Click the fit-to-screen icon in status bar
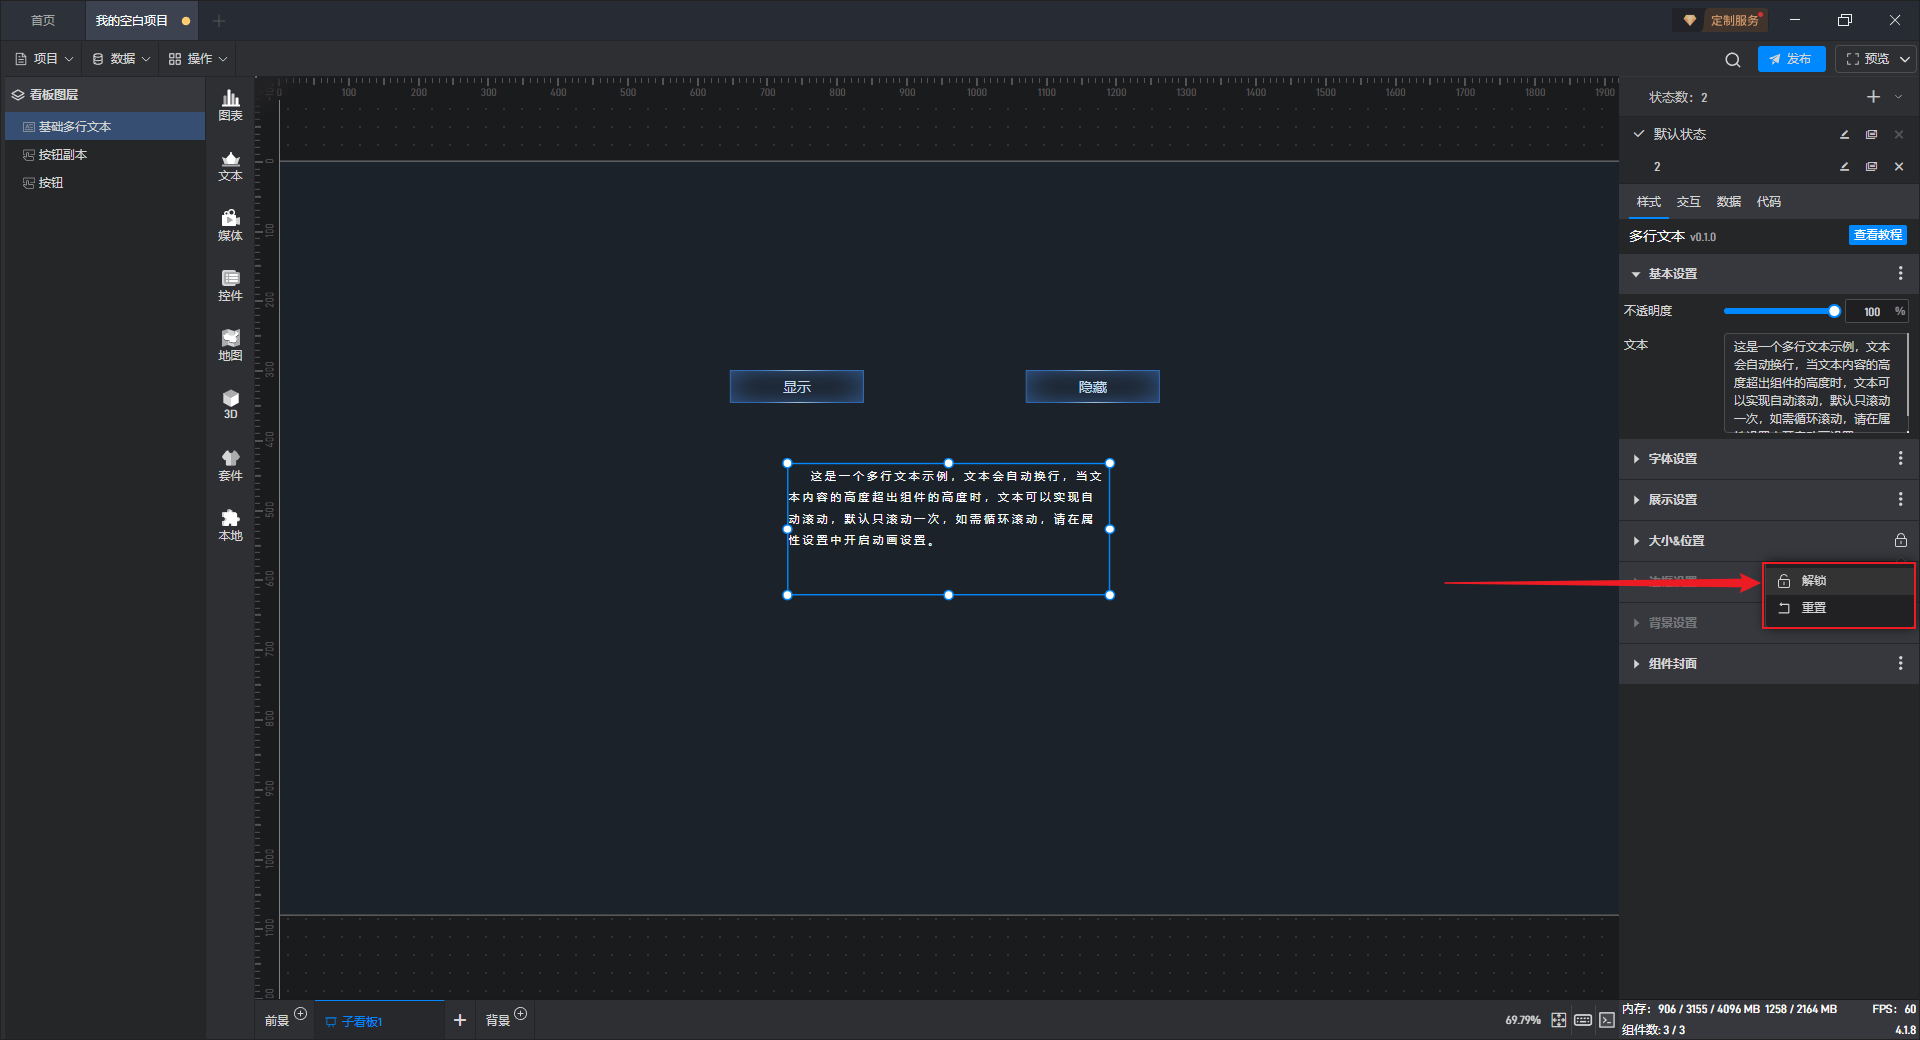This screenshot has width=1920, height=1040. [1558, 1020]
